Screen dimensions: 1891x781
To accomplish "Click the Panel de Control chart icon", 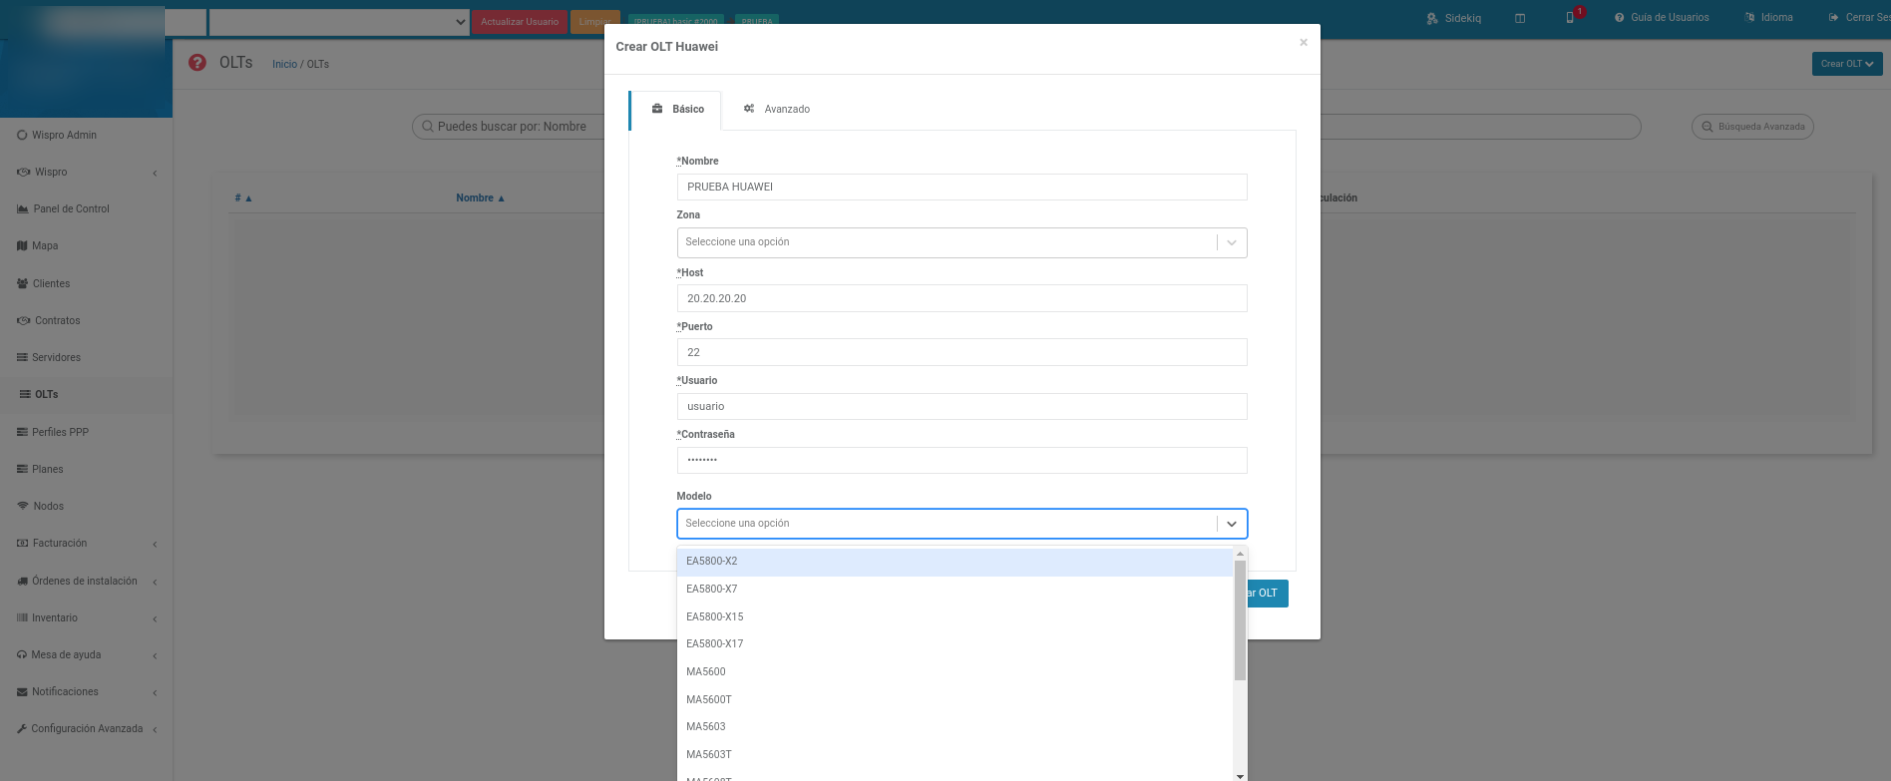I will [22, 209].
